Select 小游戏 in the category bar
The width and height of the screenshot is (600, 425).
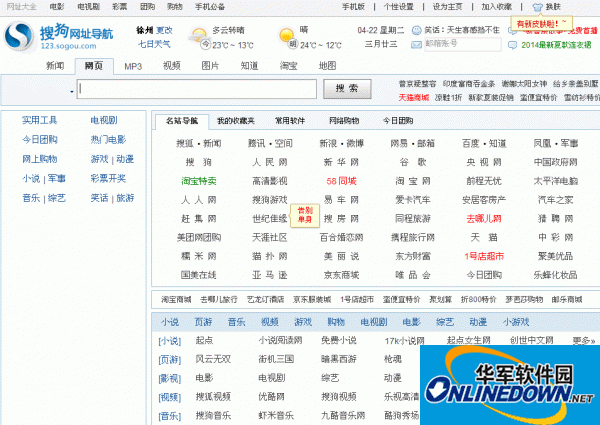[x=516, y=322]
